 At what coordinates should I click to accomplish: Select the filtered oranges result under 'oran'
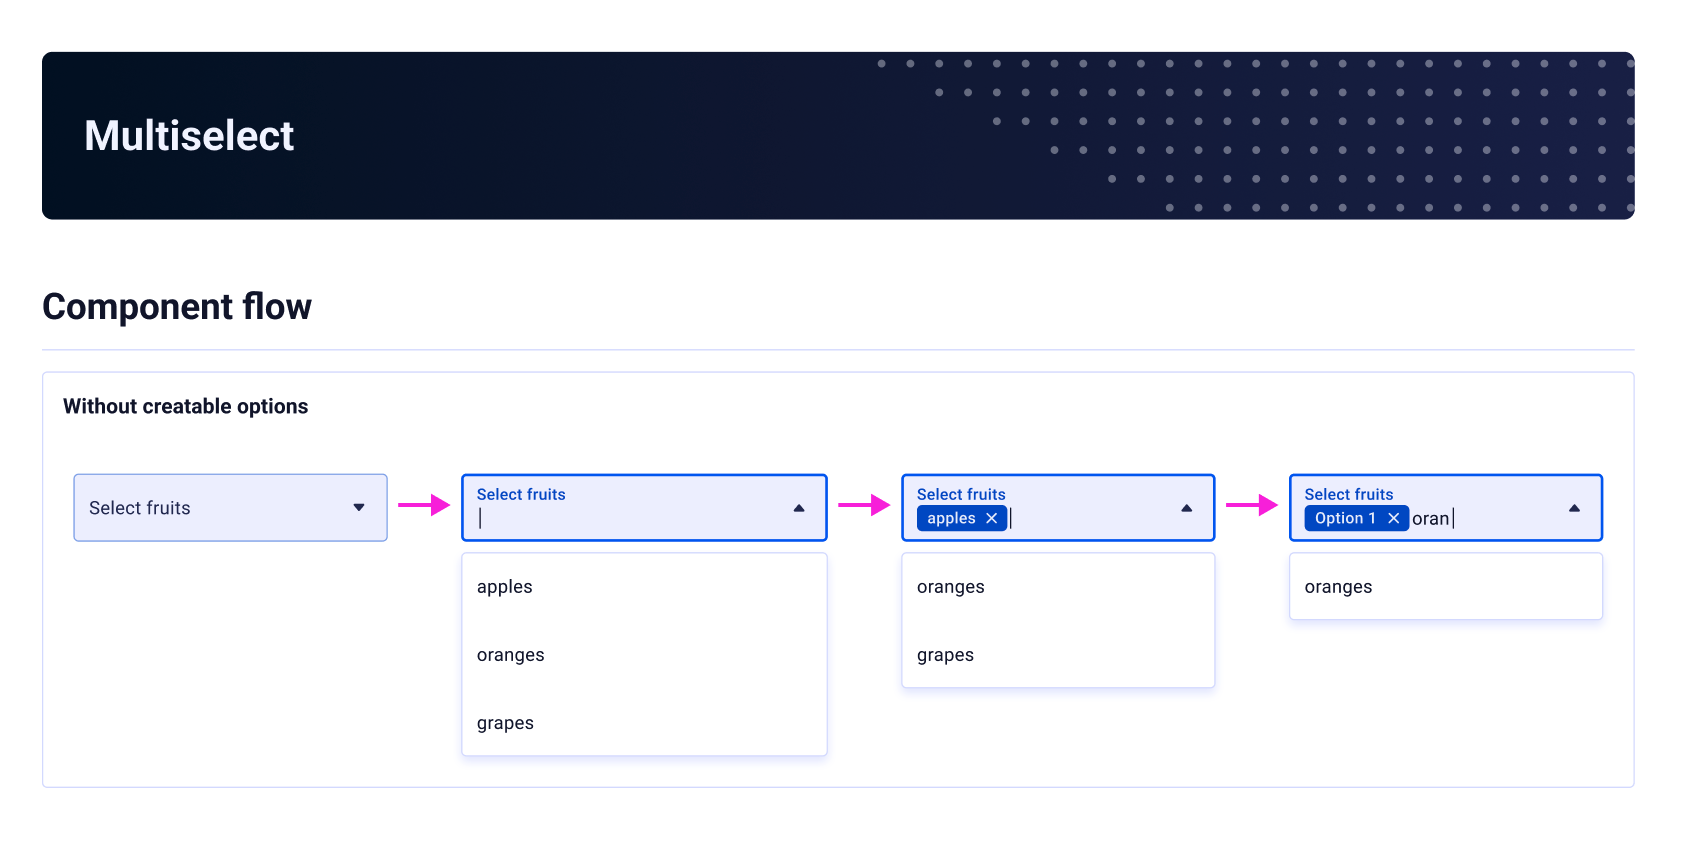(x=1446, y=587)
